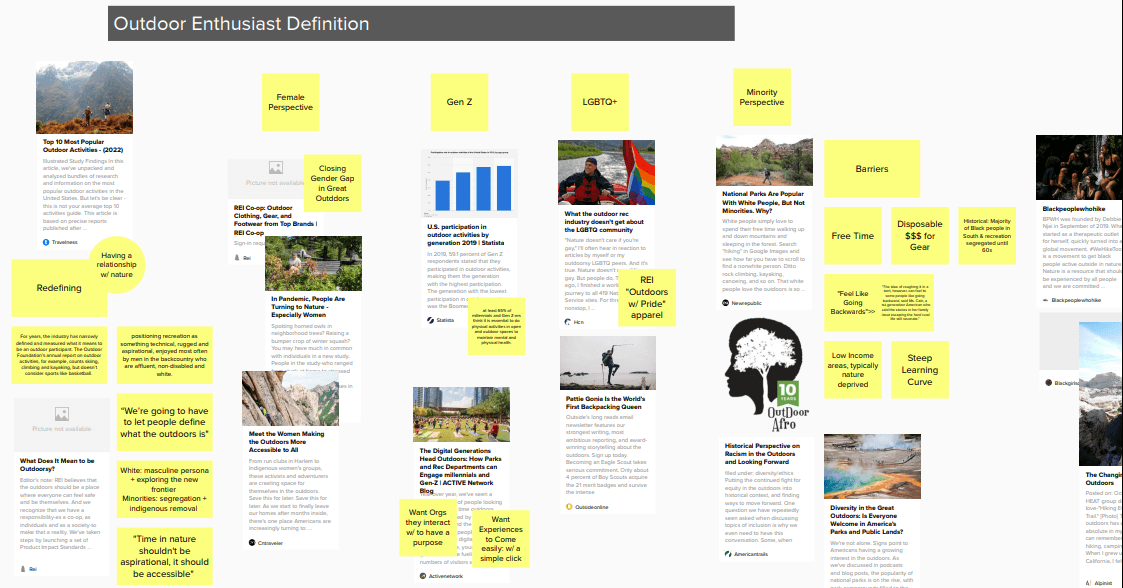This screenshot has height=588, width=1123.
Task: Open In Pandemic, People Are Turning to Nature article
Action: 308,307
